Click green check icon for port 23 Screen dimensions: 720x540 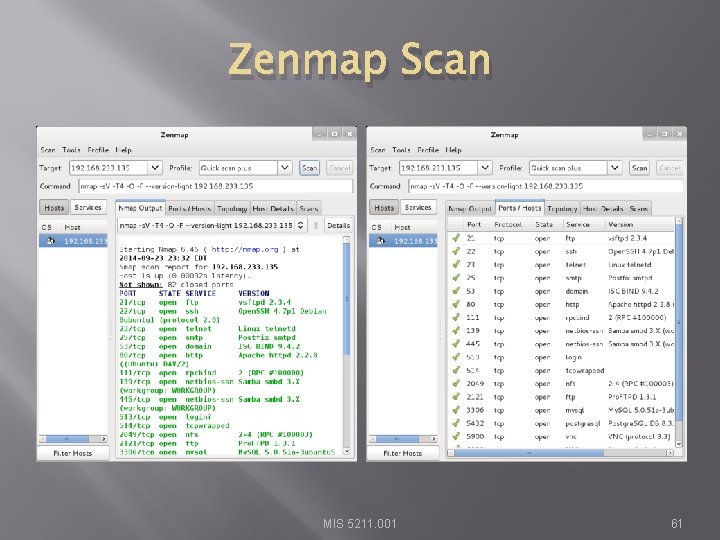(456, 264)
